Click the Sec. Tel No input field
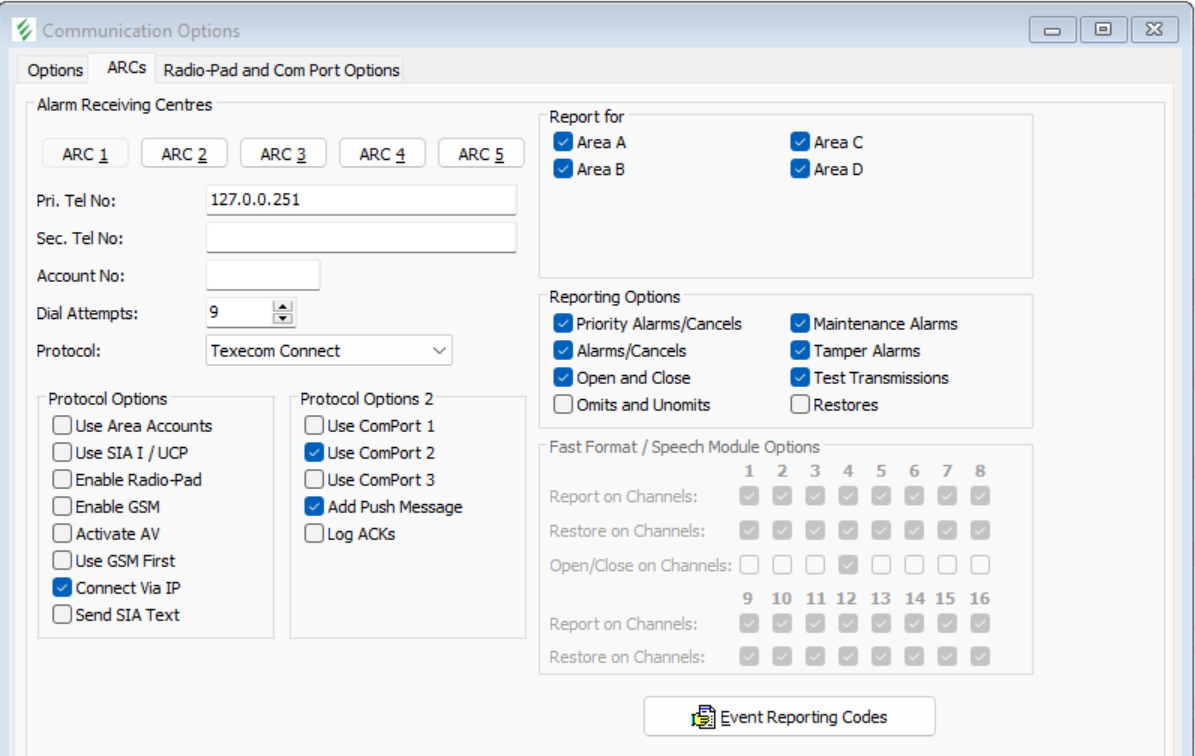 [x=360, y=238]
